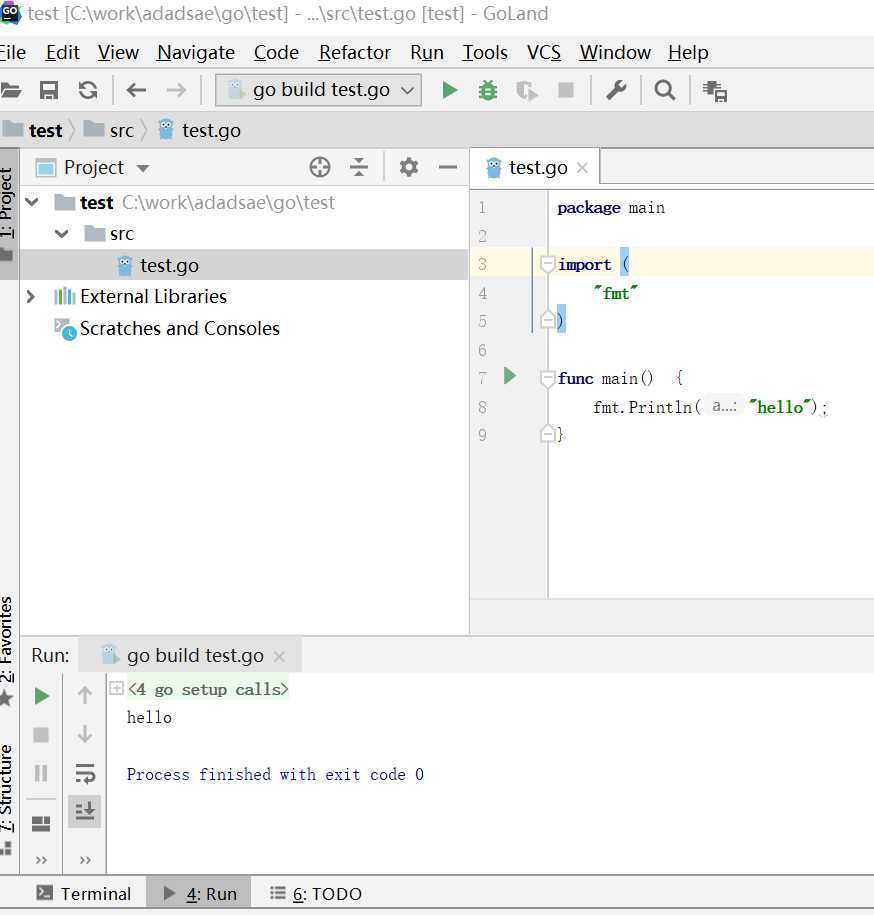
Task: Collapse all in the Project panel
Action: click(359, 167)
